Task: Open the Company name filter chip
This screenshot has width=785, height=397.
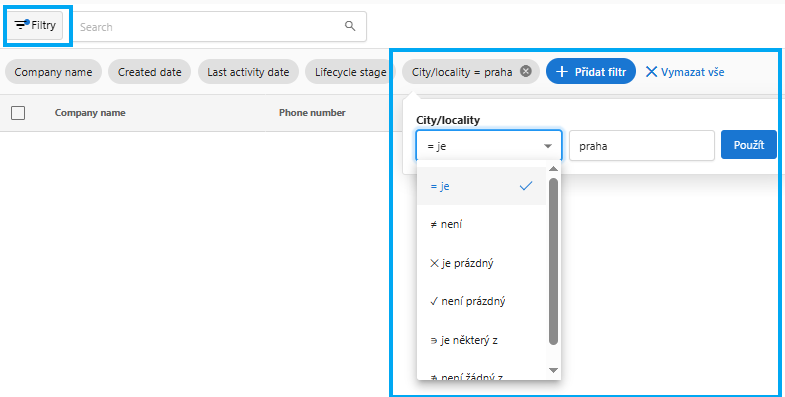Action: click(x=53, y=72)
